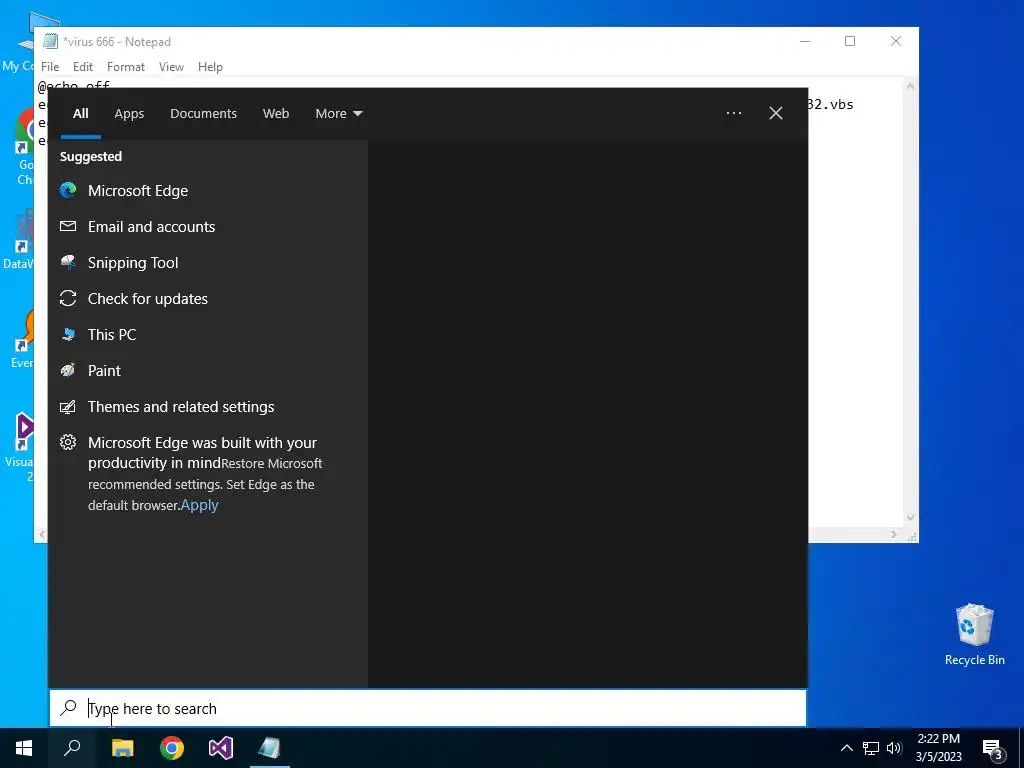Open network status tray icon

[x=871, y=748]
